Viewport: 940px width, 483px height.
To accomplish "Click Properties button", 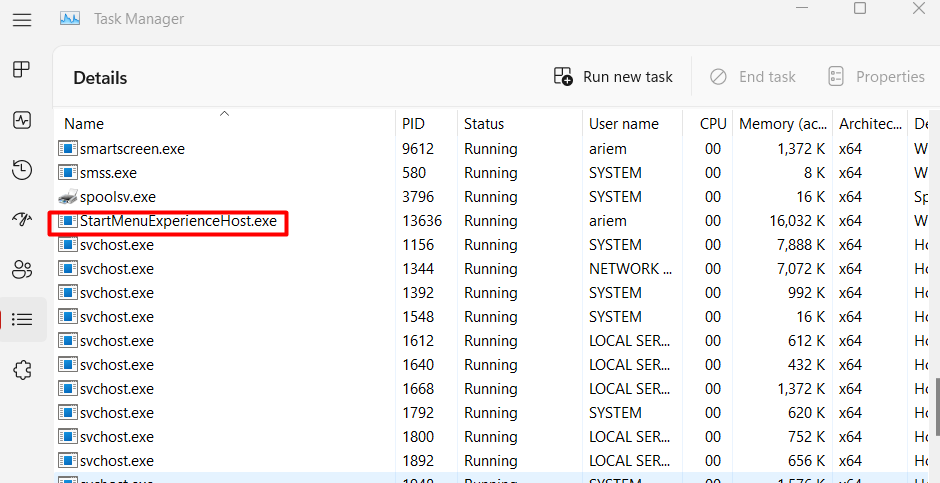I will click(876, 77).
